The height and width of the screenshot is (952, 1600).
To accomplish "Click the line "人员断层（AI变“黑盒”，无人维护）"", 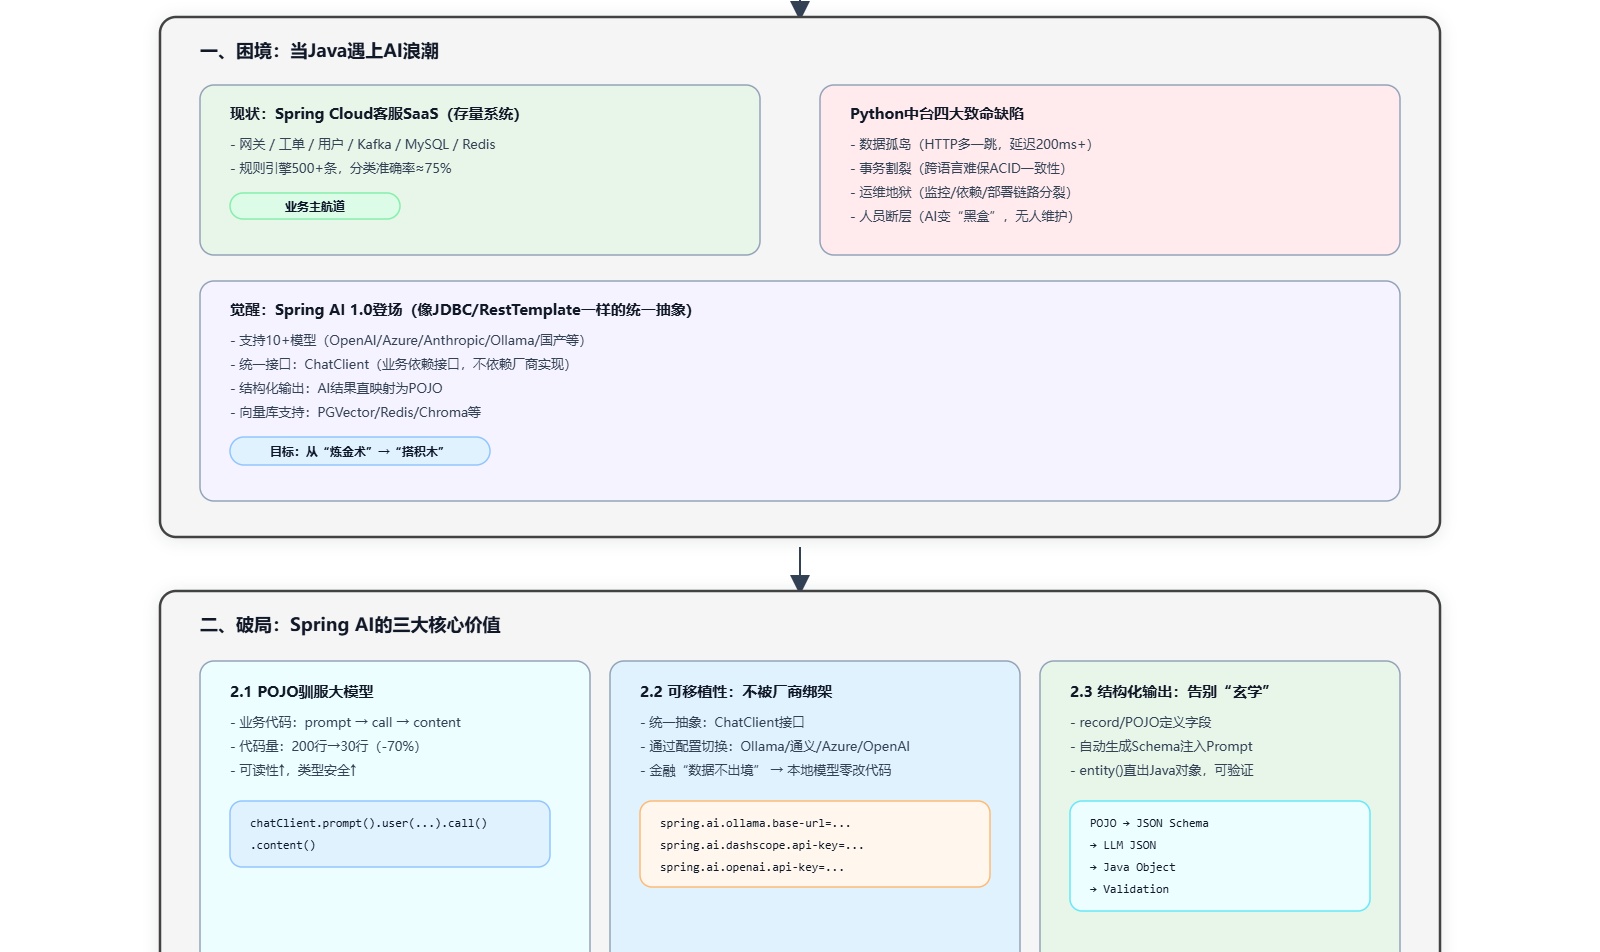I will [962, 216].
